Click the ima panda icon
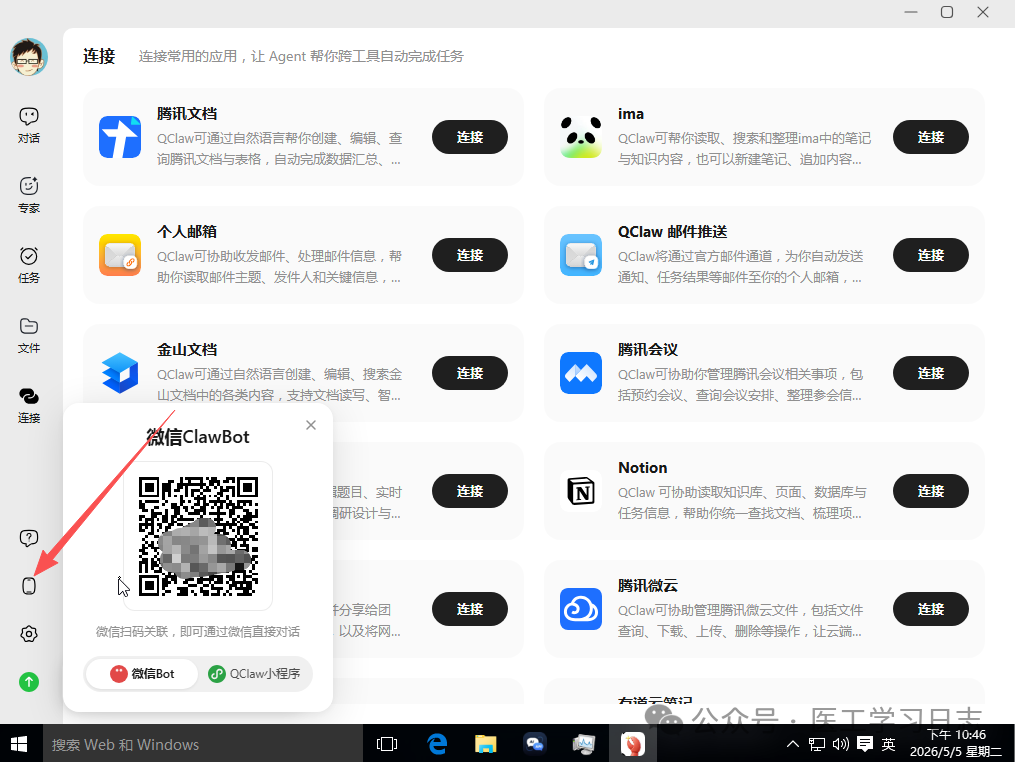Image resolution: width=1015 pixels, height=762 pixels. pyautogui.click(x=581, y=137)
